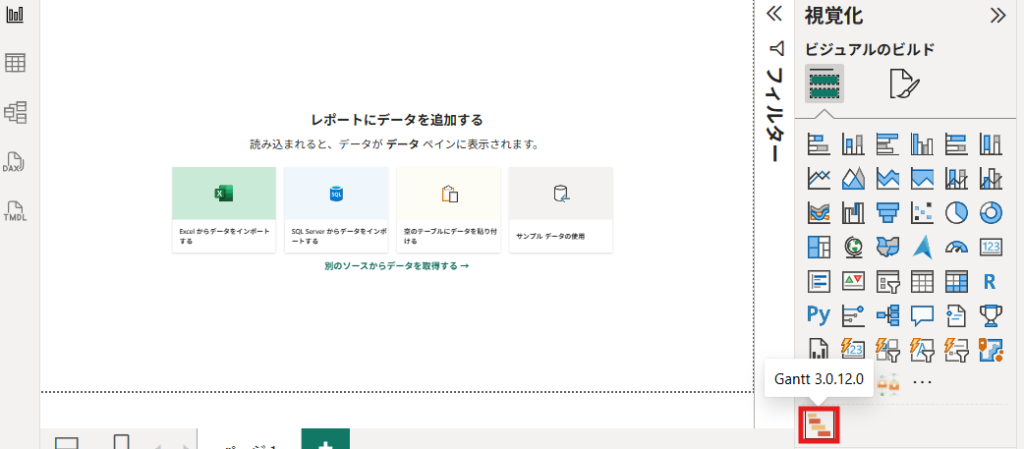Open the DAX query view
This screenshot has width=1024, height=449.
15,162
